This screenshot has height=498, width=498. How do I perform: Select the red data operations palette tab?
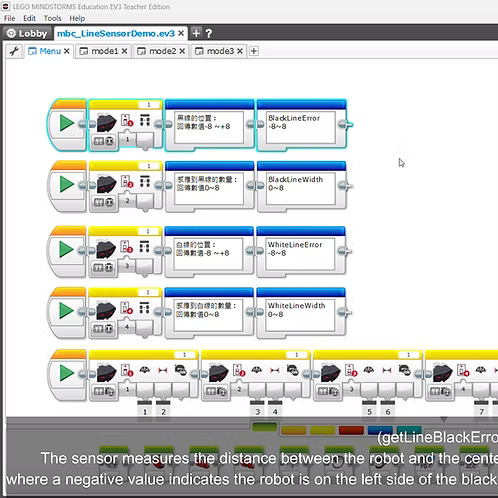coord(351,430)
